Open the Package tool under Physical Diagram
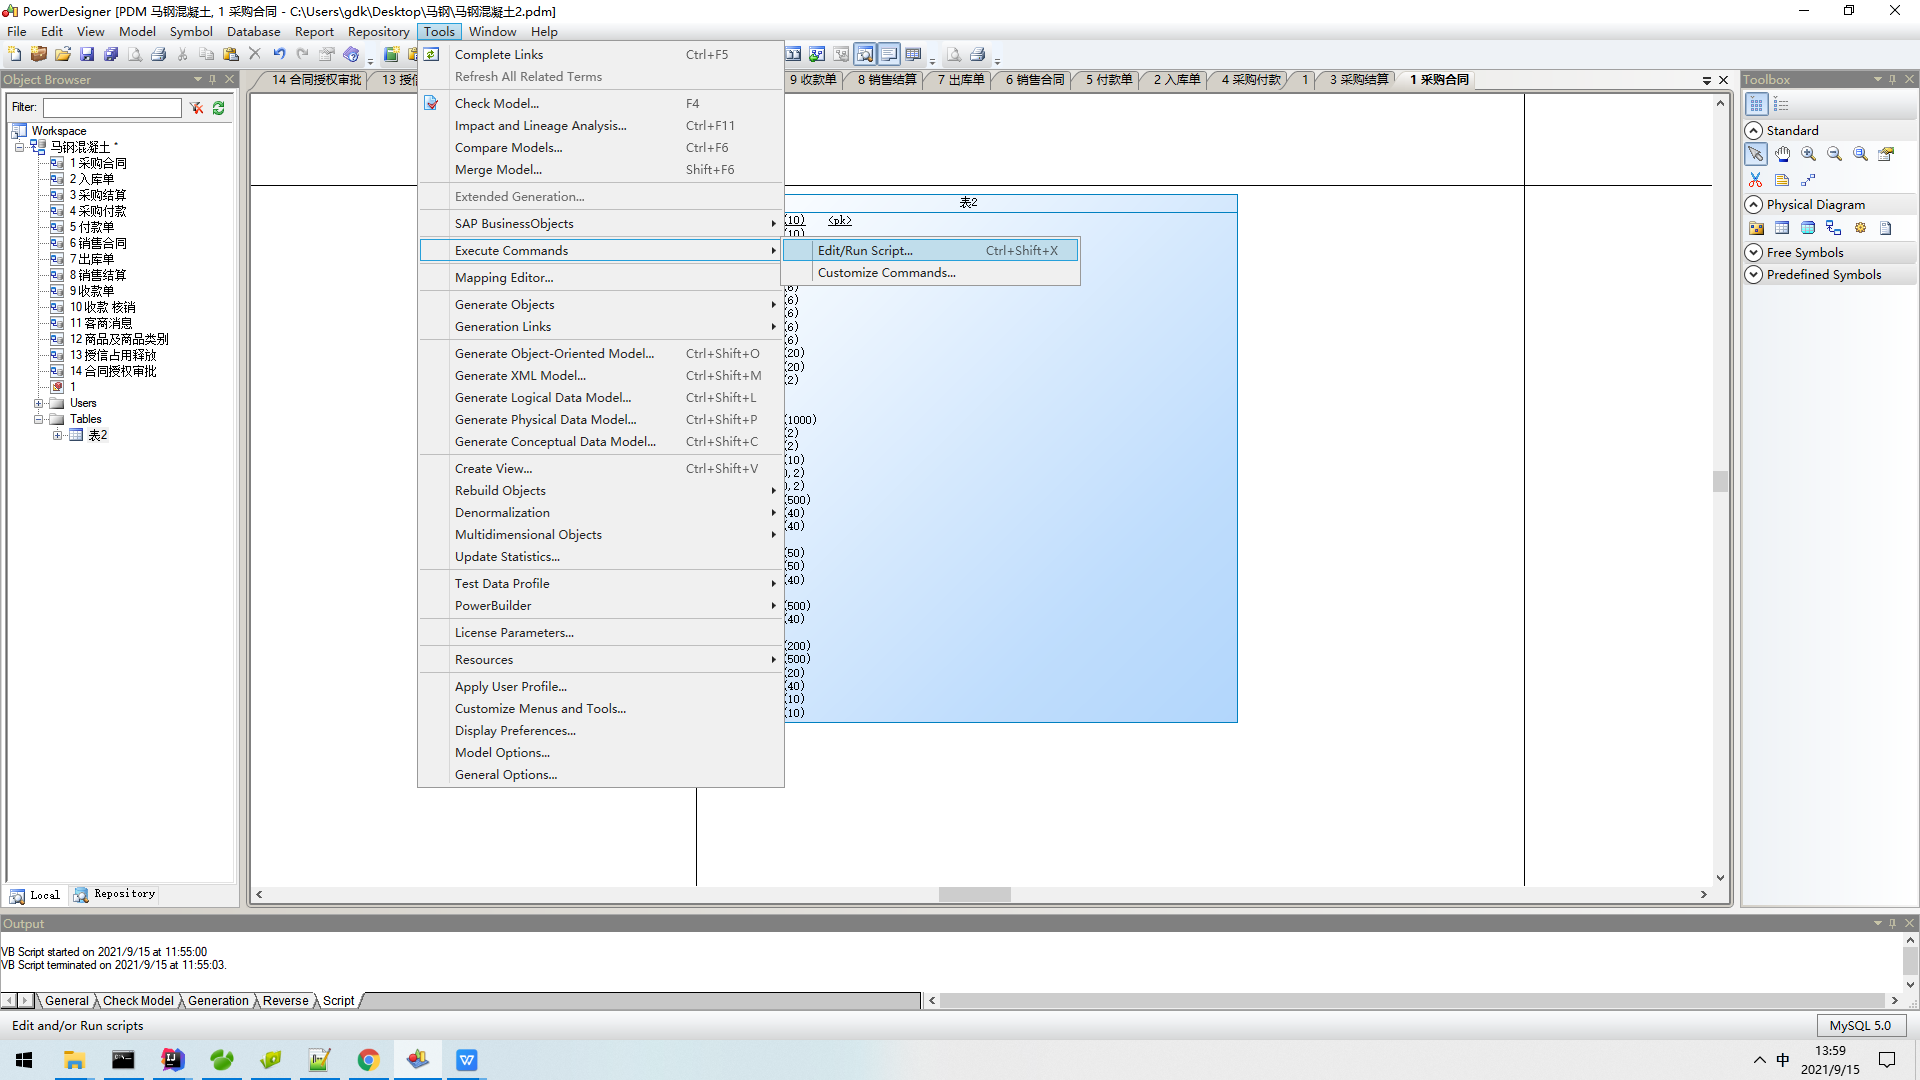This screenshot has width=1920, height=1080. pyautogui.click(x=1756, y=228)
